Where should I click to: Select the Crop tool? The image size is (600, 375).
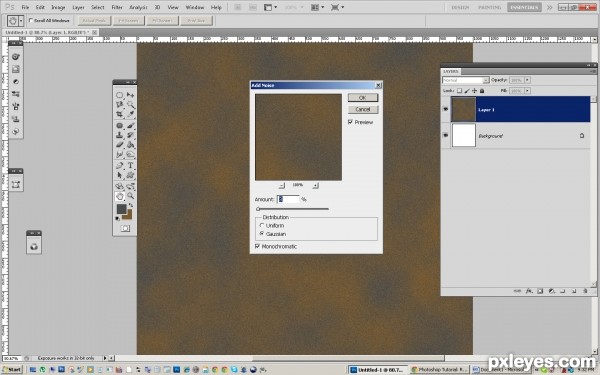pos(119,114)
